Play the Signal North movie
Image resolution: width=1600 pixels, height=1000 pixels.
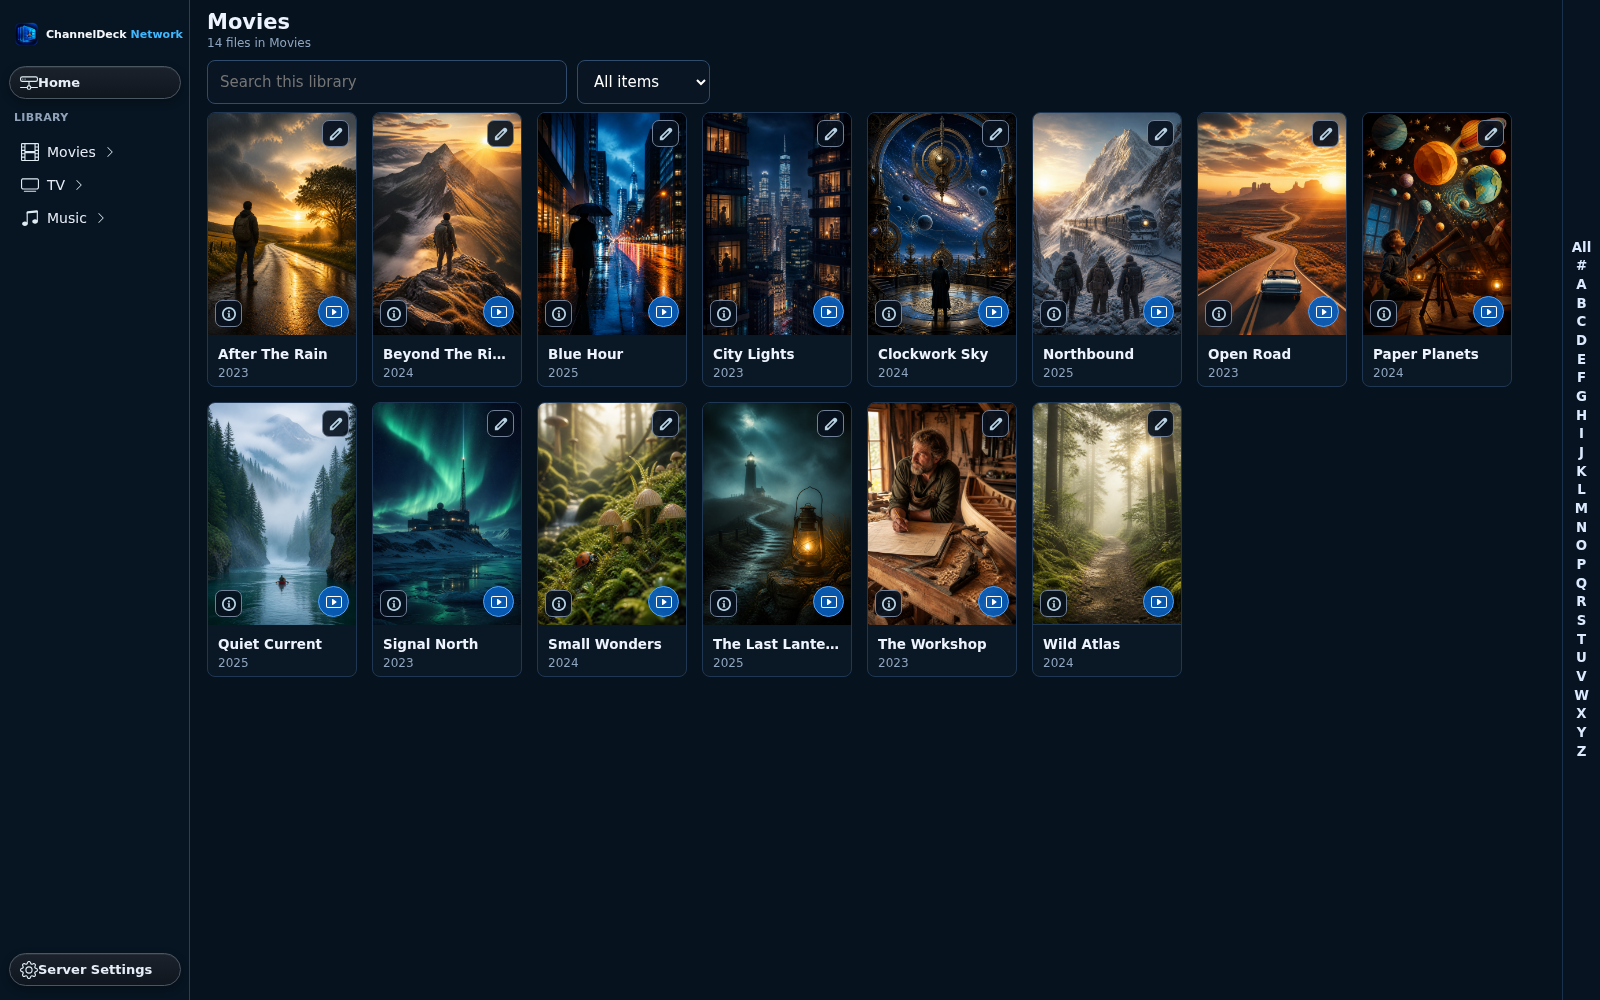coord(499,602)
